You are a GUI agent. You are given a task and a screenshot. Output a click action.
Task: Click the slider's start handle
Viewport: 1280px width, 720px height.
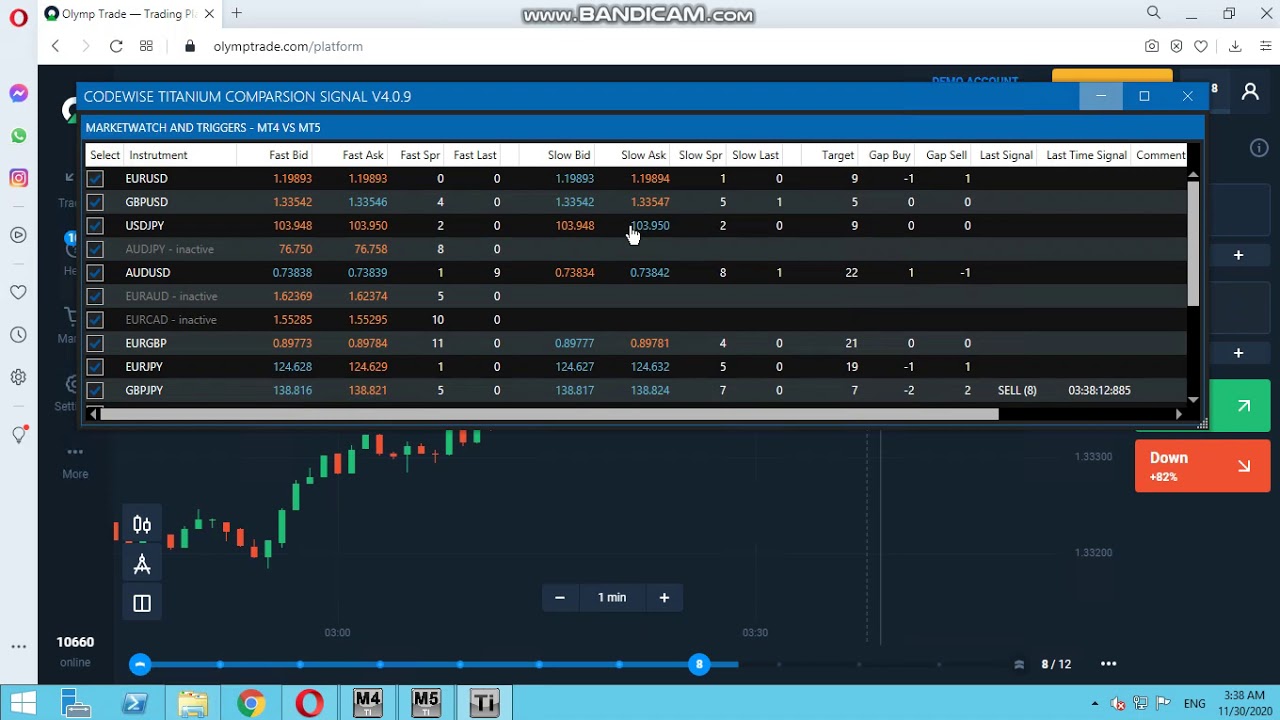140,664
